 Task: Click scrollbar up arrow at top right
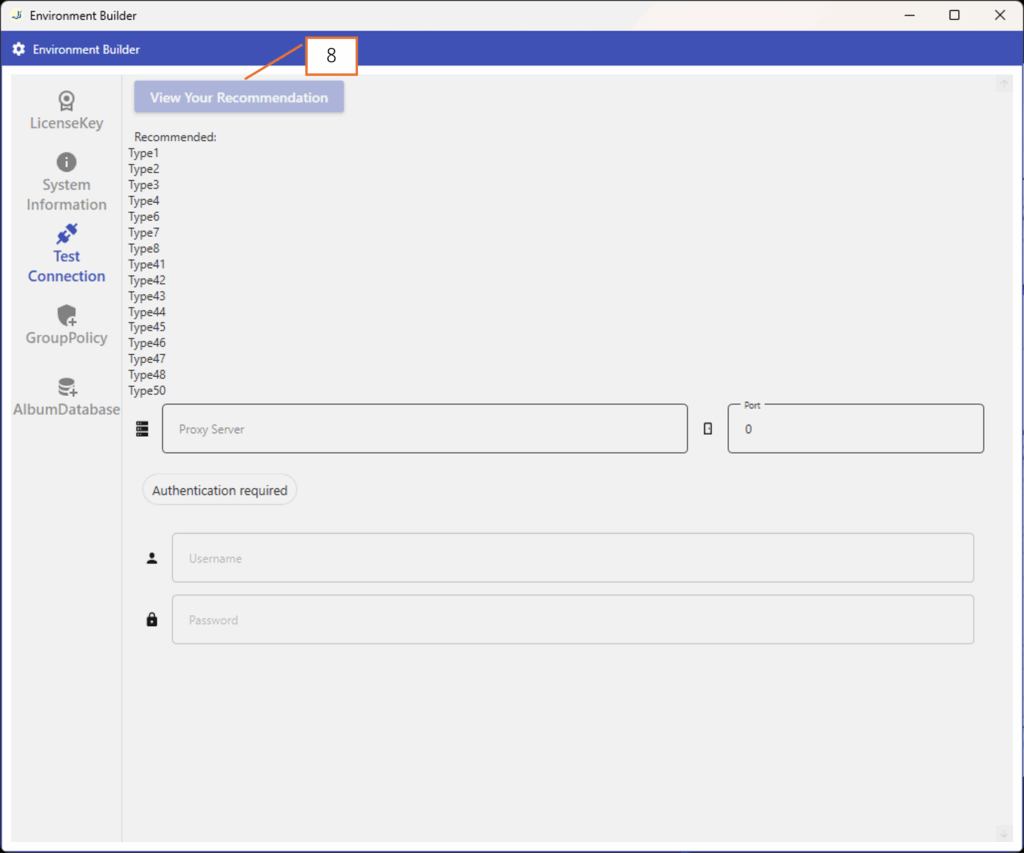[x=1004, y=85]
